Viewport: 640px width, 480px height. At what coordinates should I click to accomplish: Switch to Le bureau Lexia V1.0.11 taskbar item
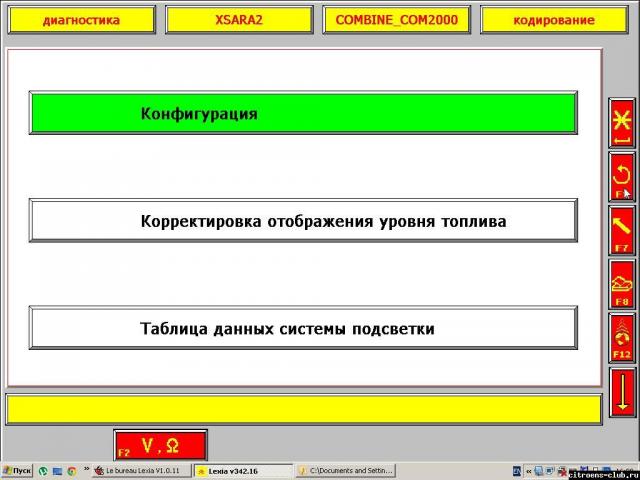point(141,471)
